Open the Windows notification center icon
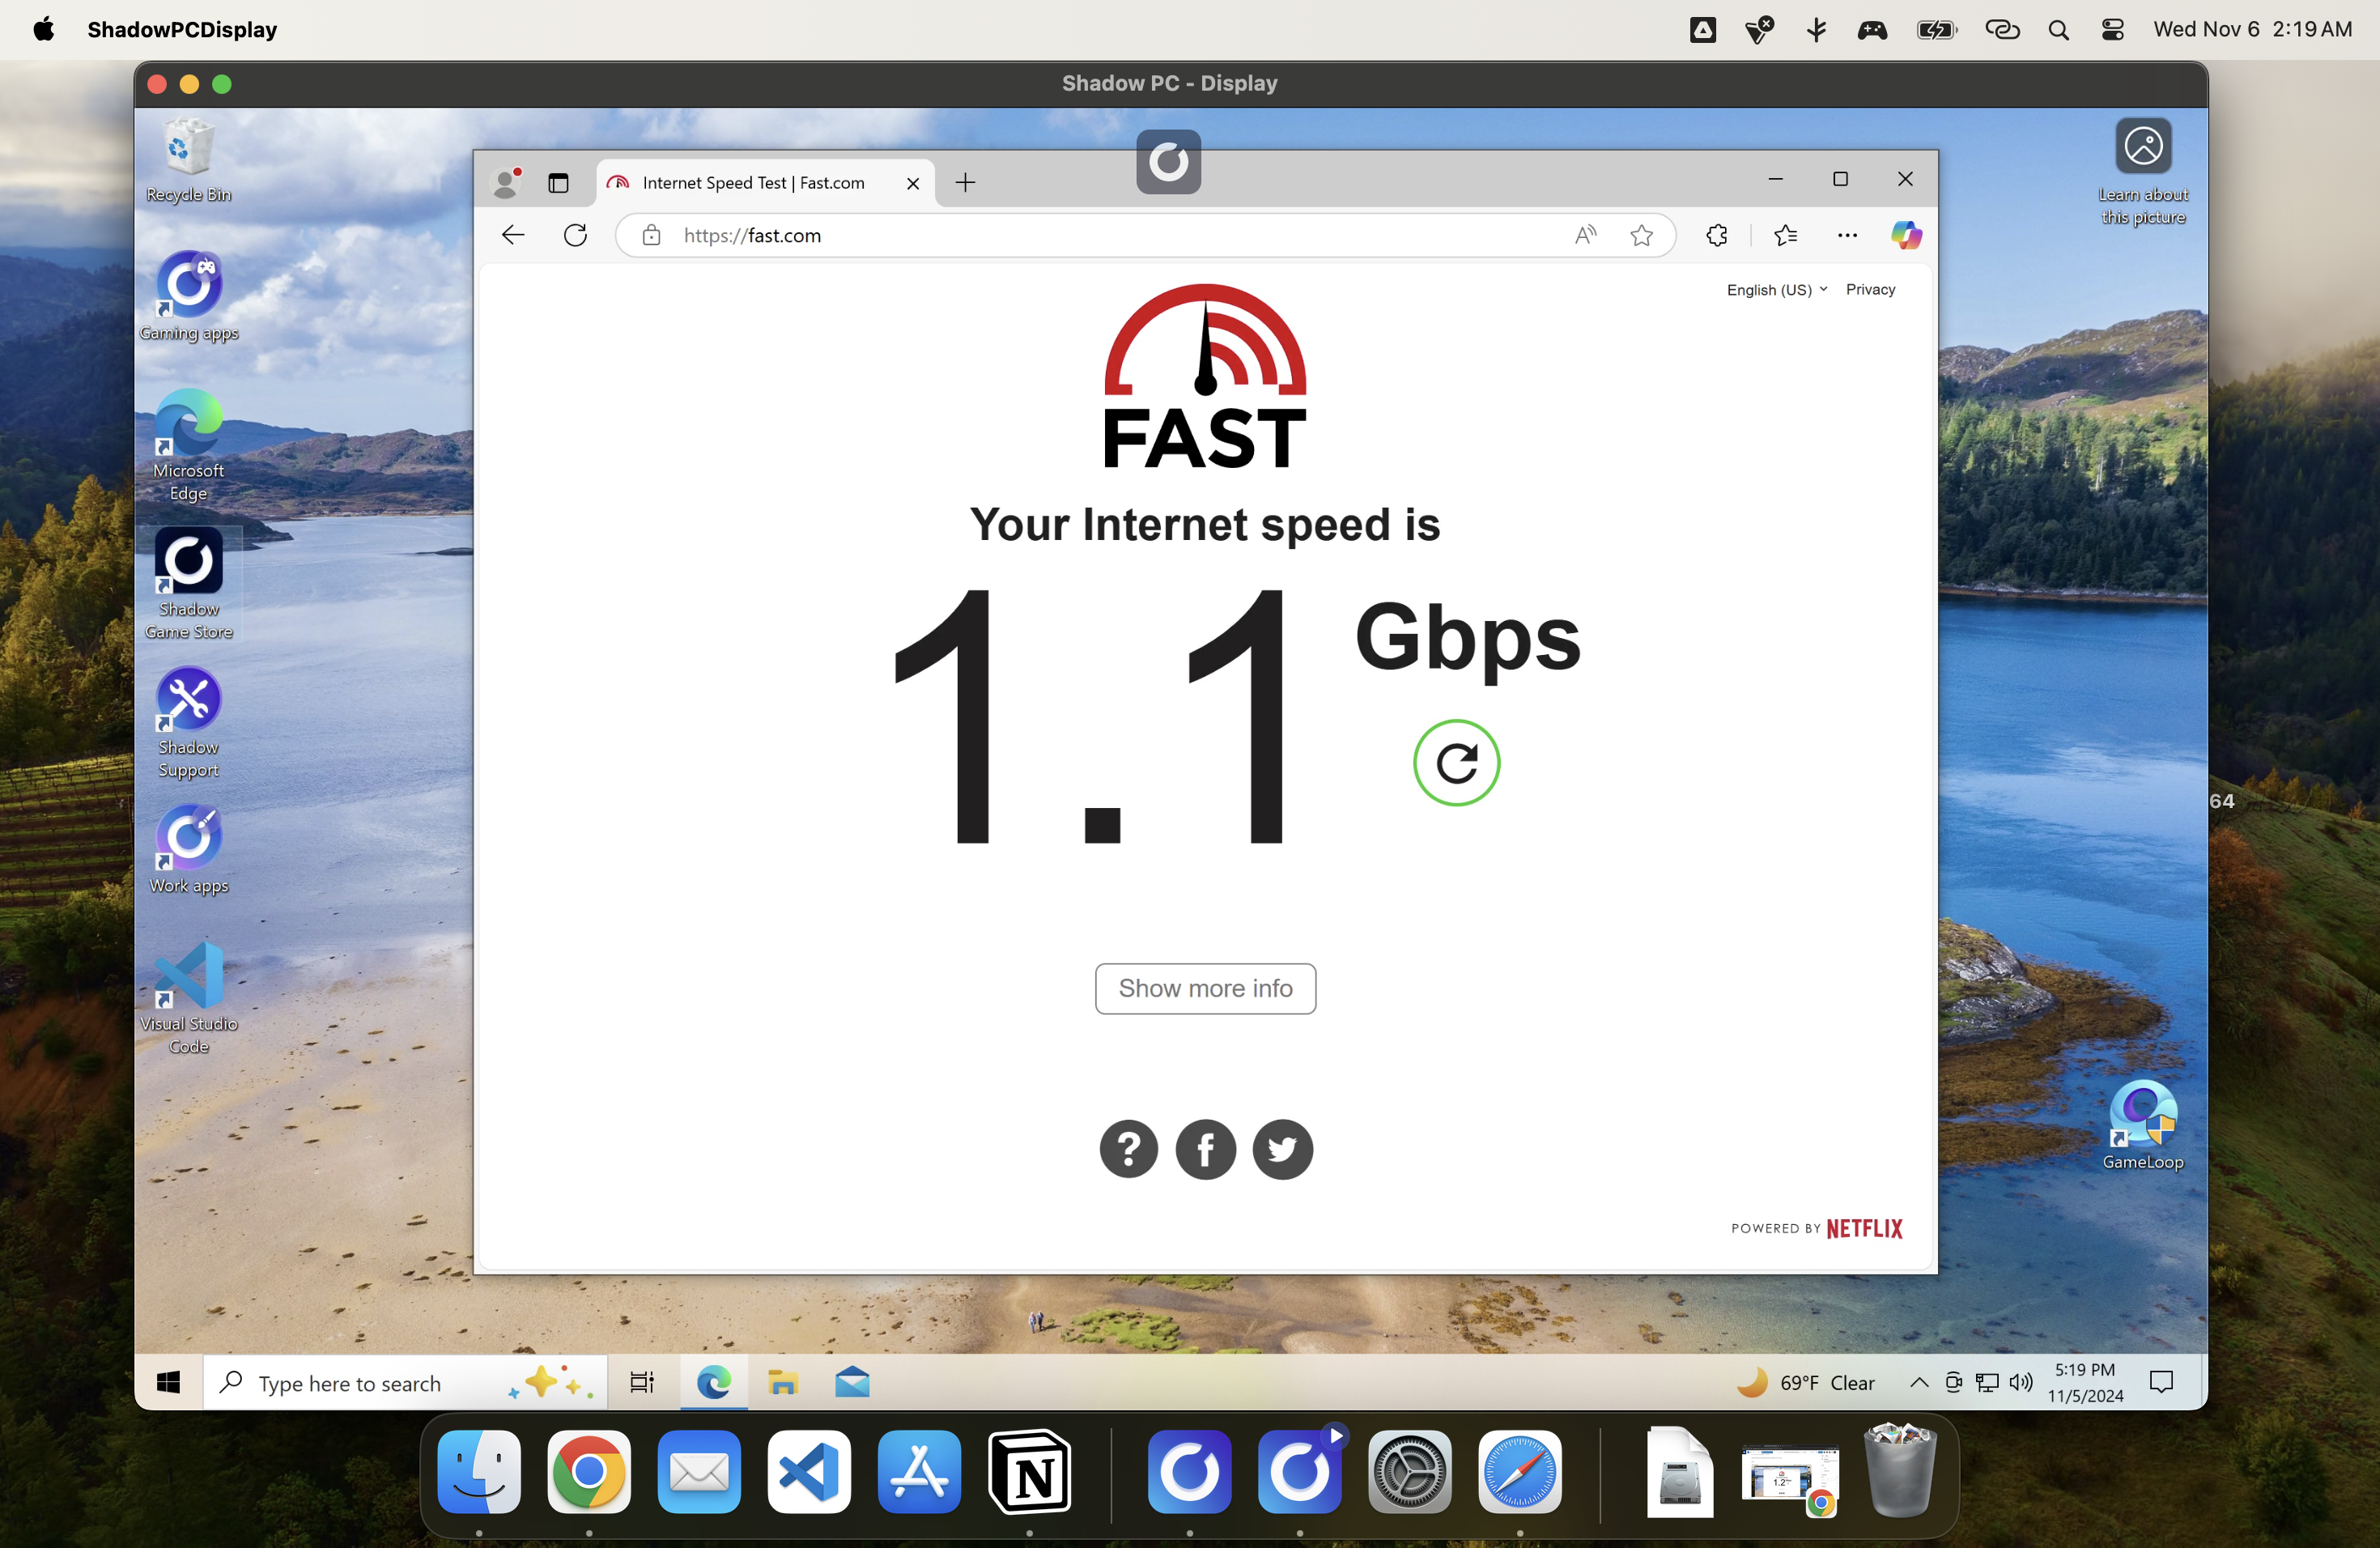This screenshot has height=1548, width=2380. click(x=2162, y=1382)
